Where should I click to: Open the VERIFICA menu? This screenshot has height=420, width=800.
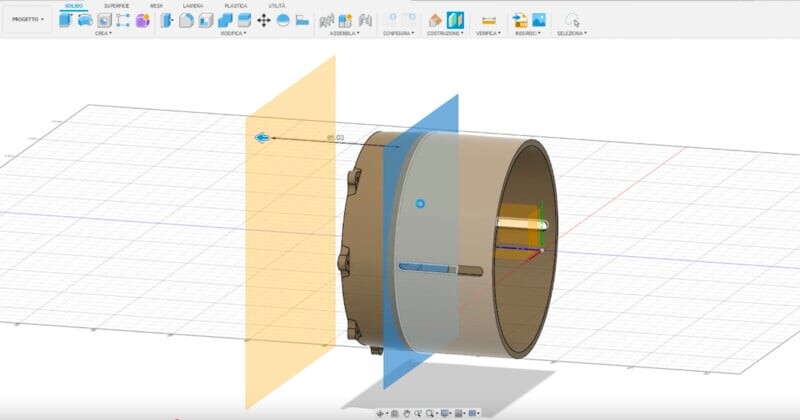488,33
